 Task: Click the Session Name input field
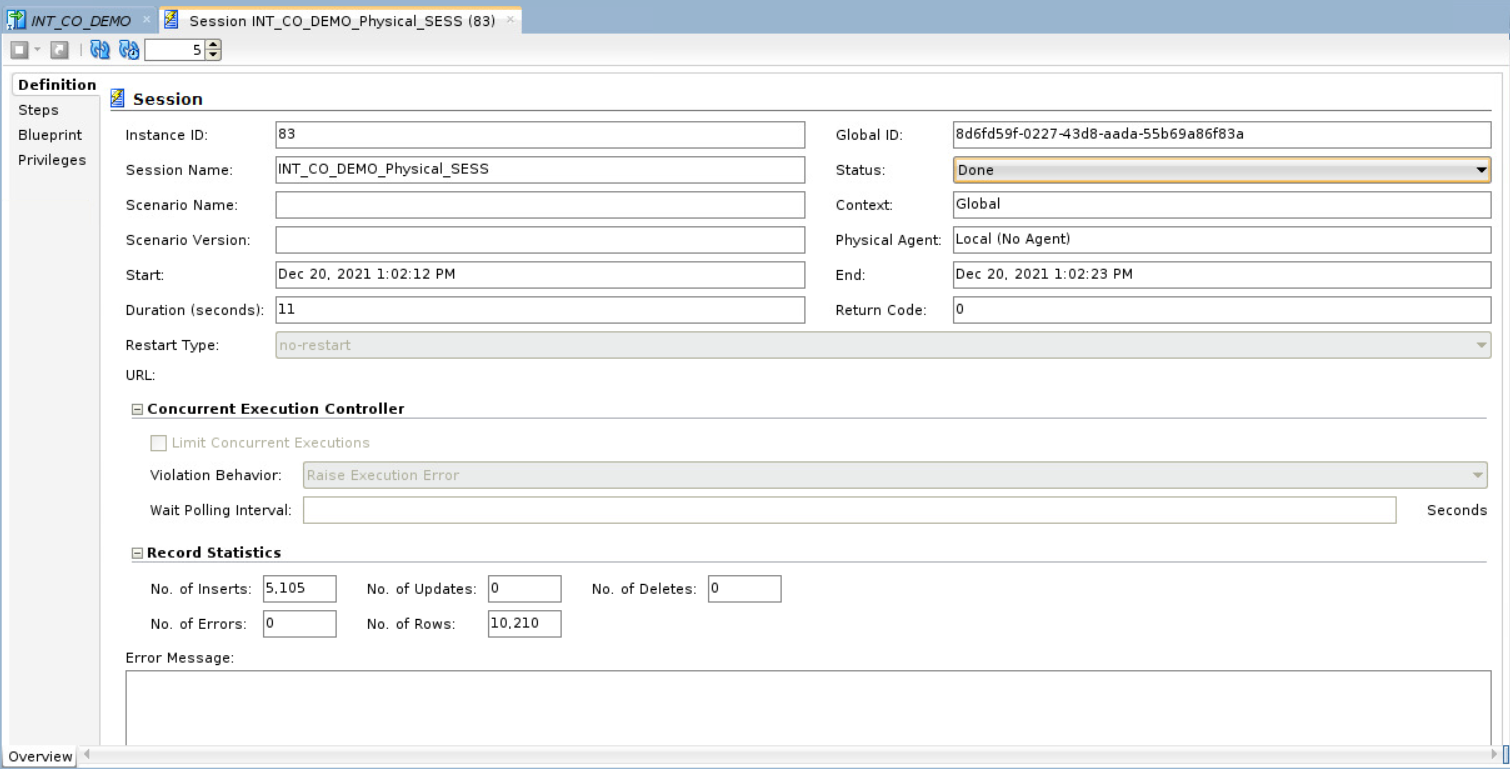540,170
